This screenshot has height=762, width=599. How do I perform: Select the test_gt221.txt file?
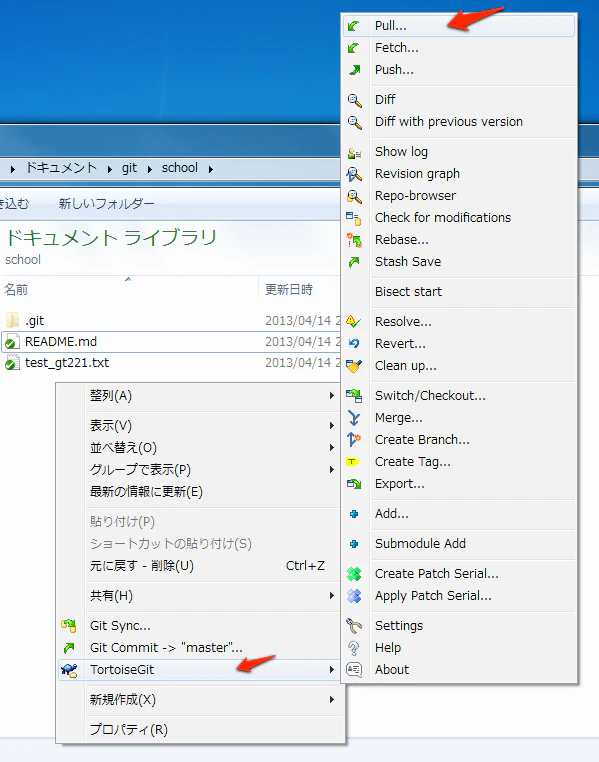(x=170, y=363)
